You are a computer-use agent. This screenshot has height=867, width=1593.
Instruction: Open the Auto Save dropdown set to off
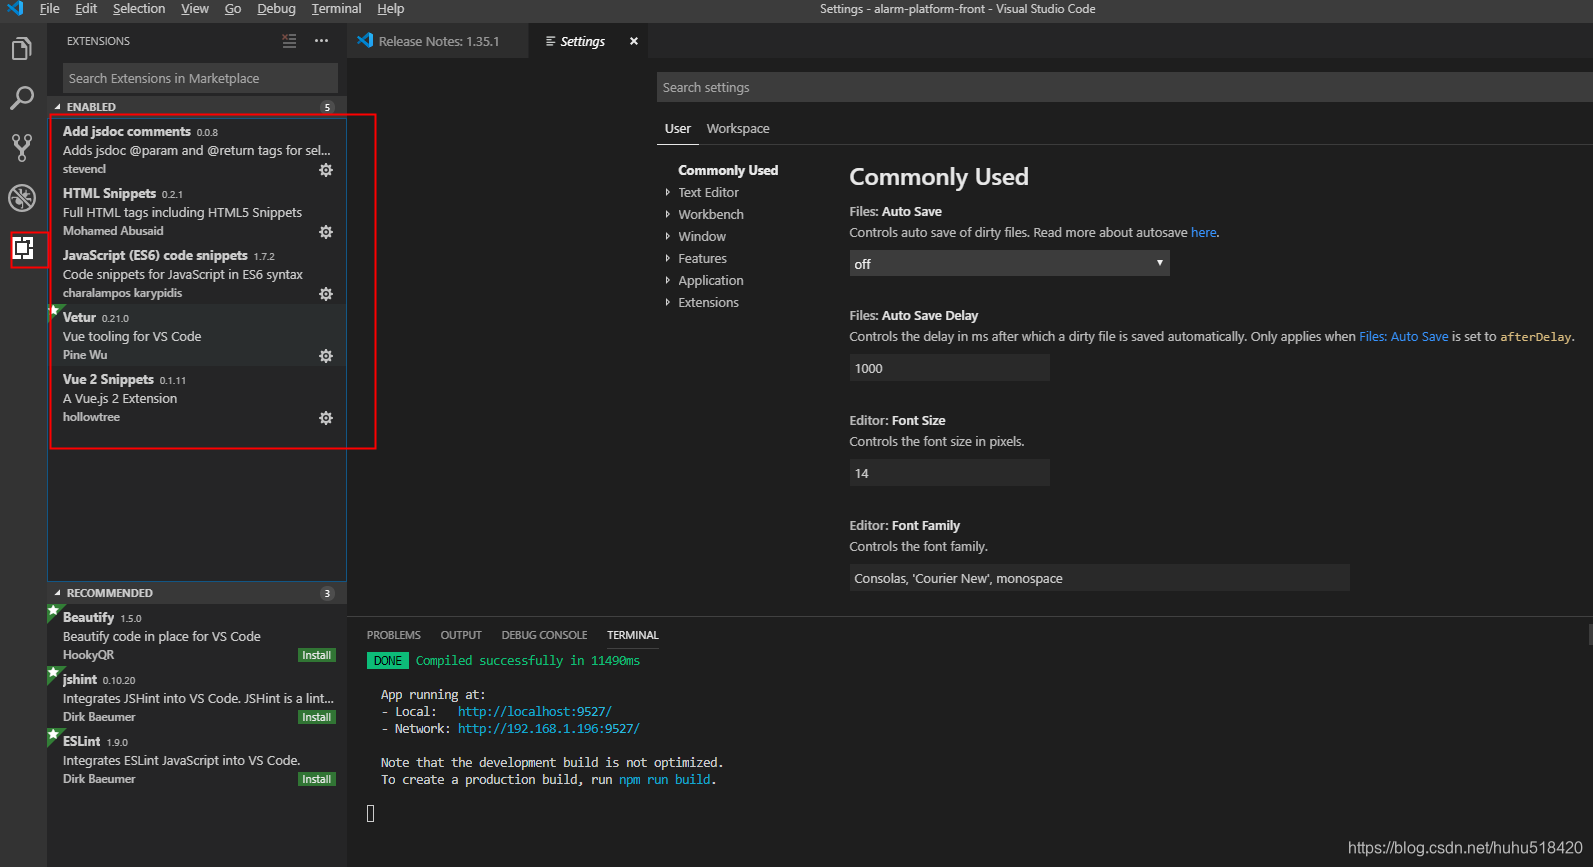[1009, 263]
